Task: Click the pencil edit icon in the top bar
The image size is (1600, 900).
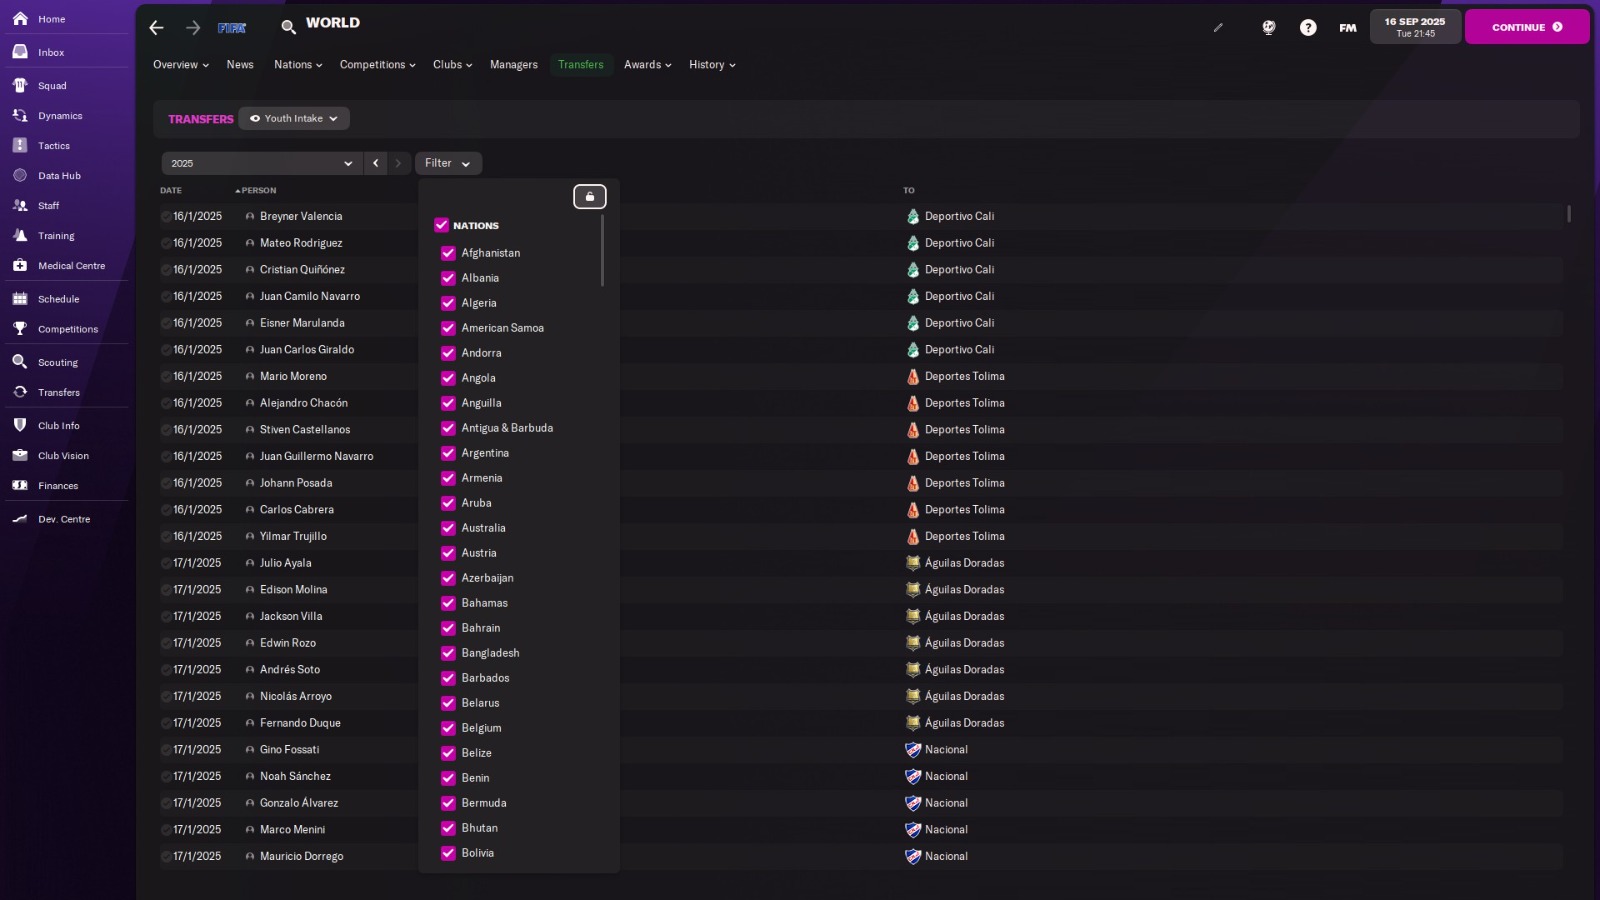Action: click(1218, 28)
